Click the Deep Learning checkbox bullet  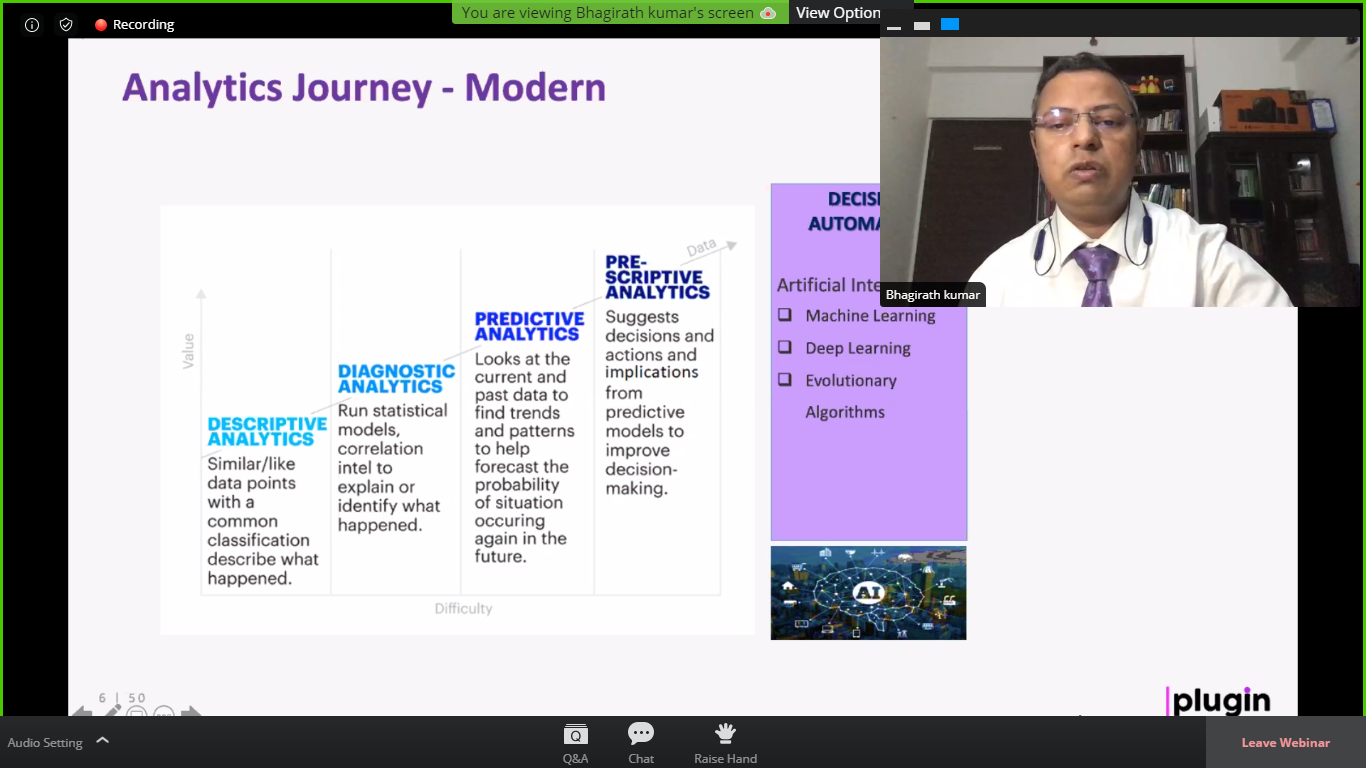click(785, 348)
